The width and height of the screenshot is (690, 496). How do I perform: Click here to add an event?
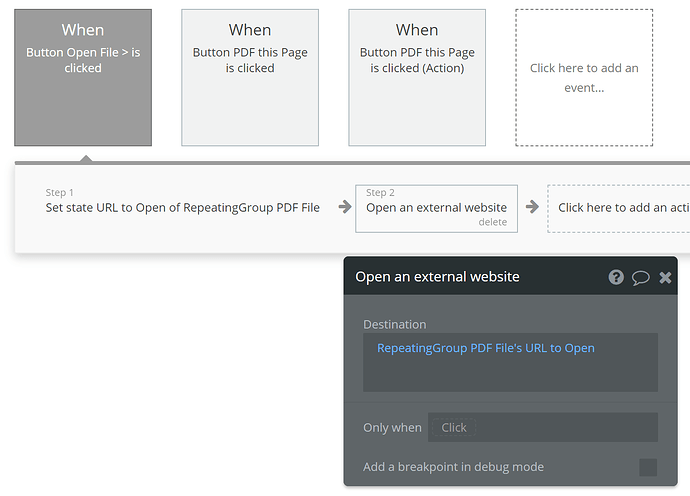click(584, 78)
